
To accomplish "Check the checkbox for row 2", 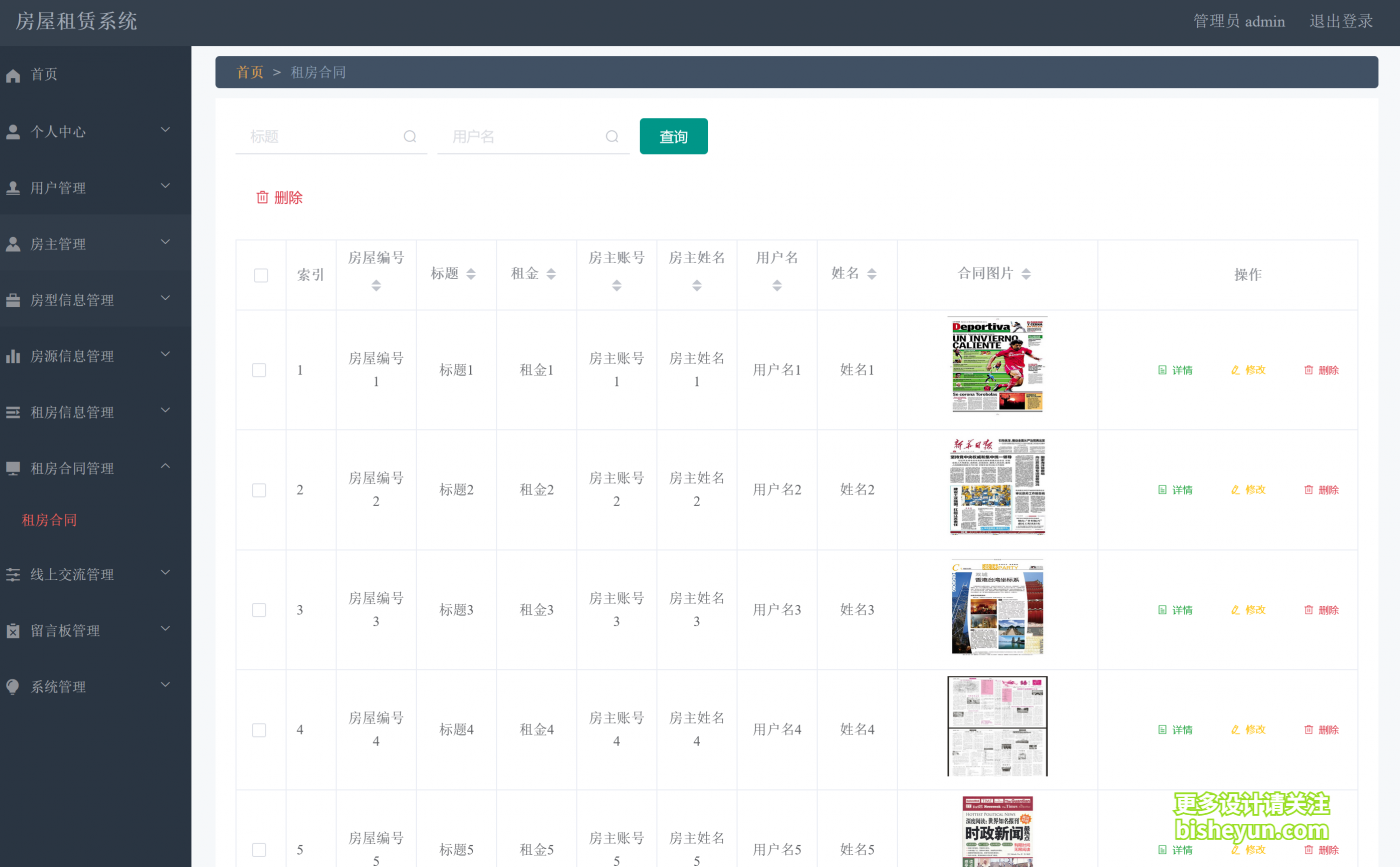I will coord(259,490).
